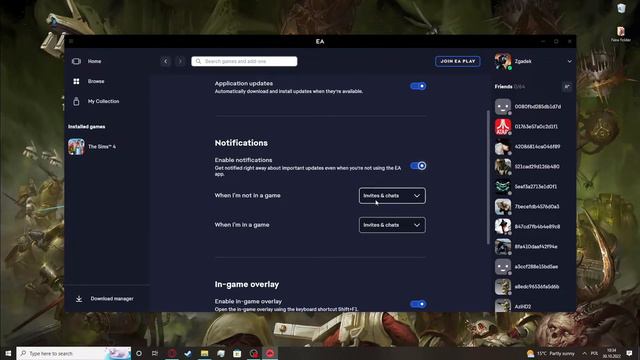Navigate forward with right arrow
The width and height of the screenshot is (640, 360).
tap(180, 61)
